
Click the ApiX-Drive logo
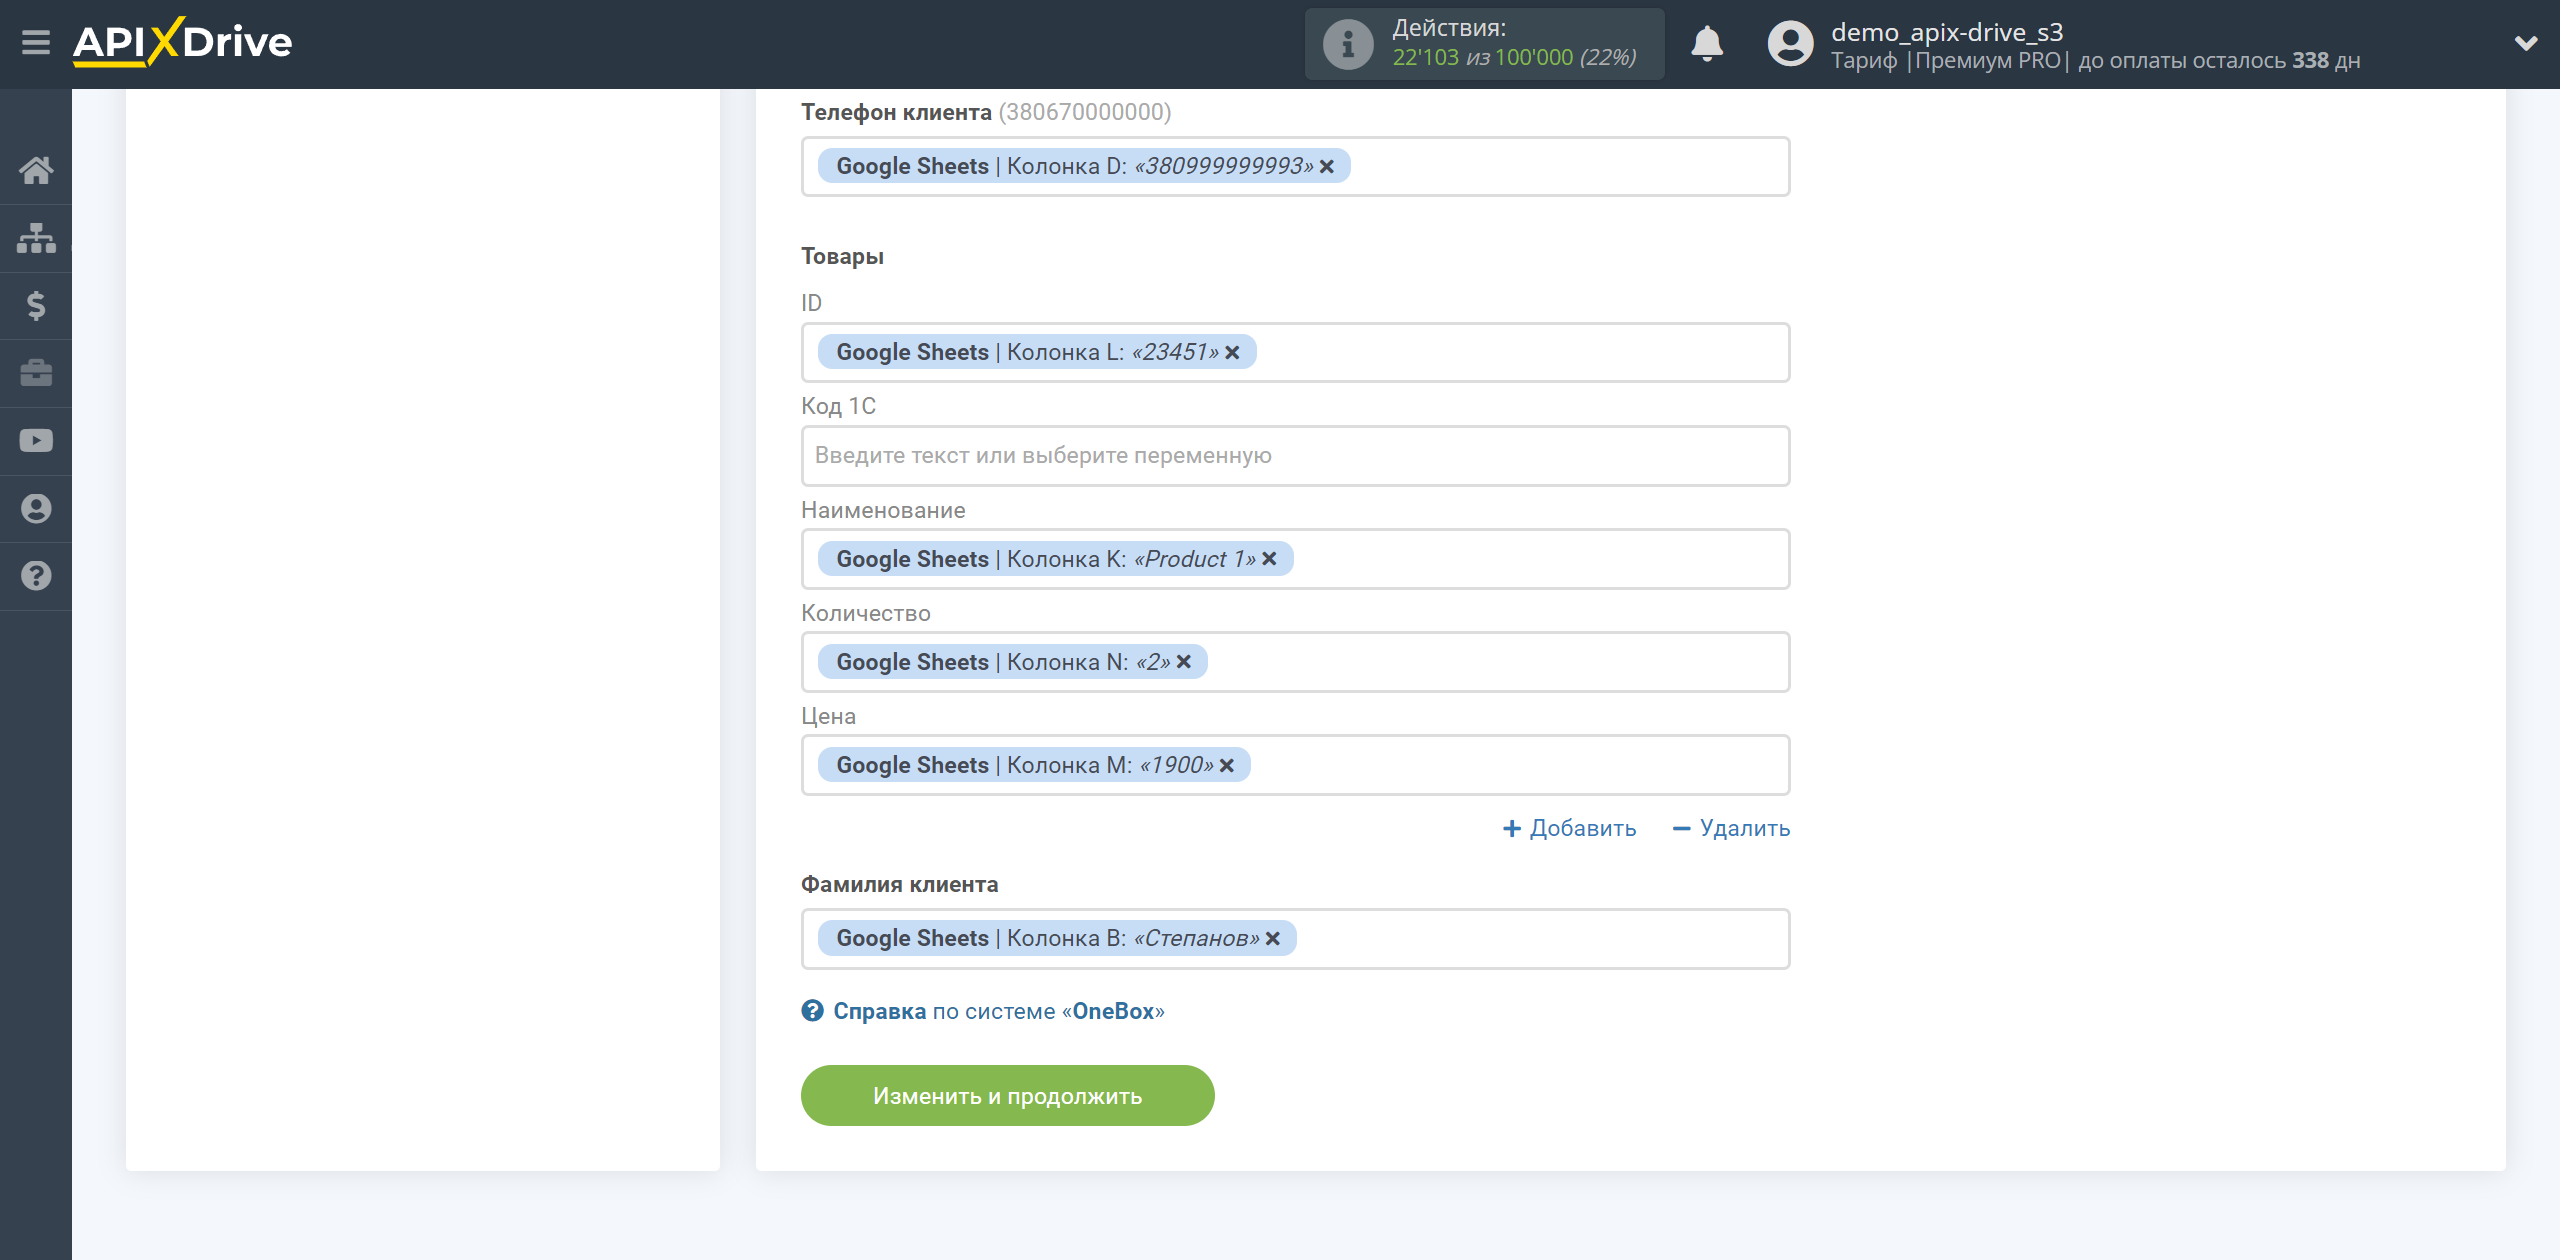click(x=182, y=42)
